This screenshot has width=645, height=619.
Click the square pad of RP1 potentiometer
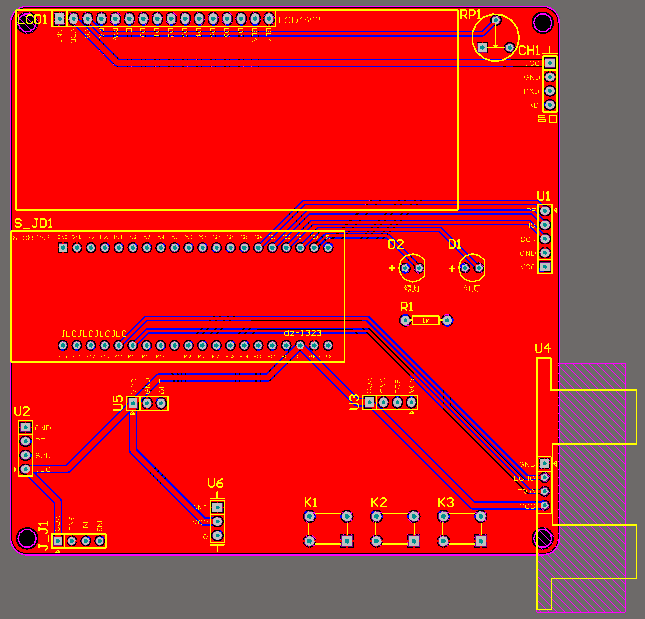coord(483,48)
